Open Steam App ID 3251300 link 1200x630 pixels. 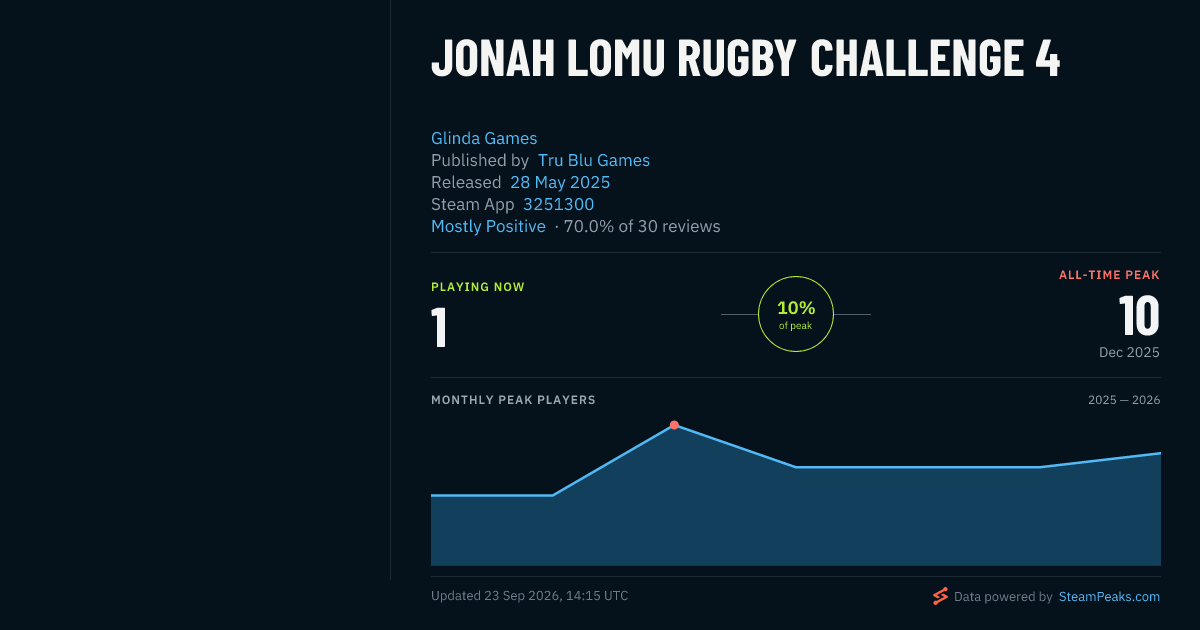click(x=558, y=205)
